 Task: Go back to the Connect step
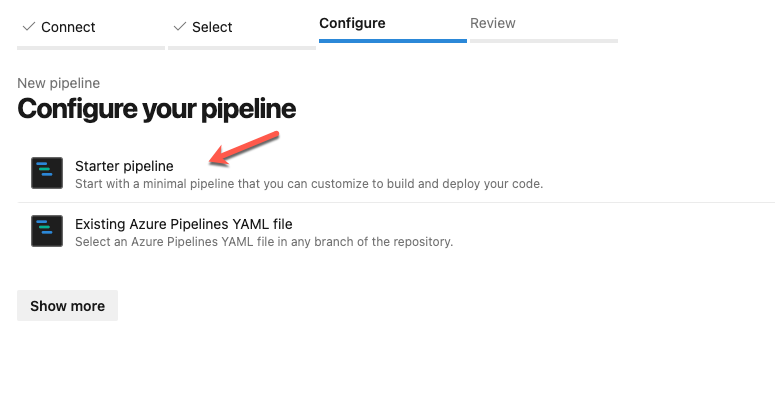tap(91, 27)
